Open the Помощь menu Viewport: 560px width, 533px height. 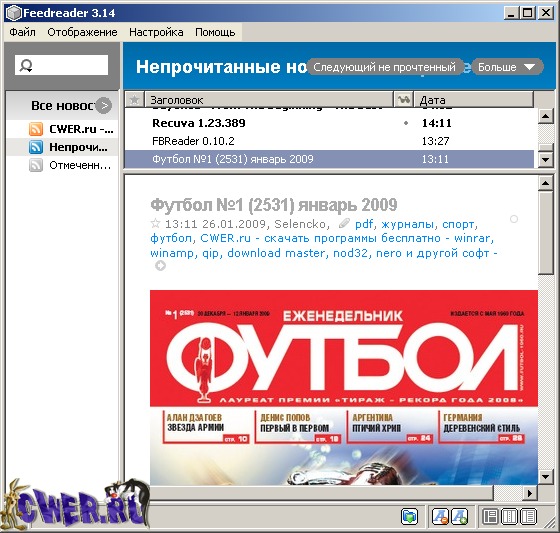[215, 32]
